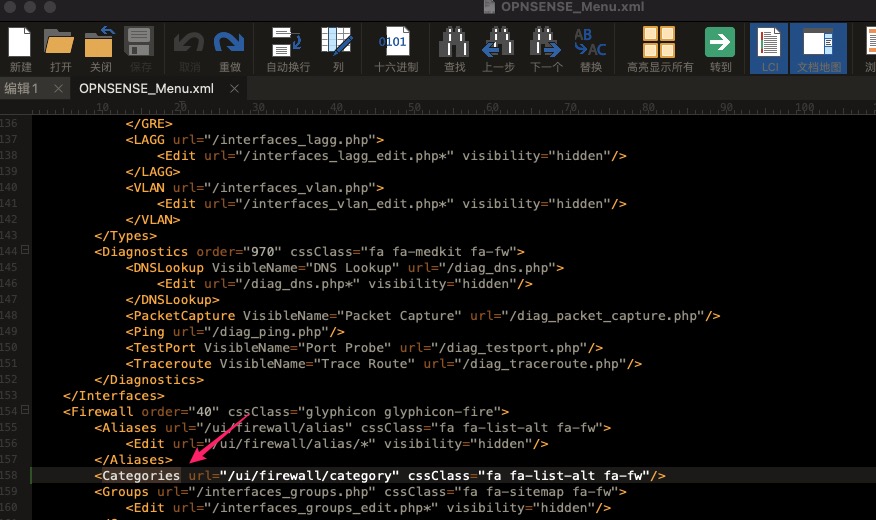Screen dimensions: 876x520
Task: Click the Go To (转到) green arrow icon
Action: tap(720, 44)
